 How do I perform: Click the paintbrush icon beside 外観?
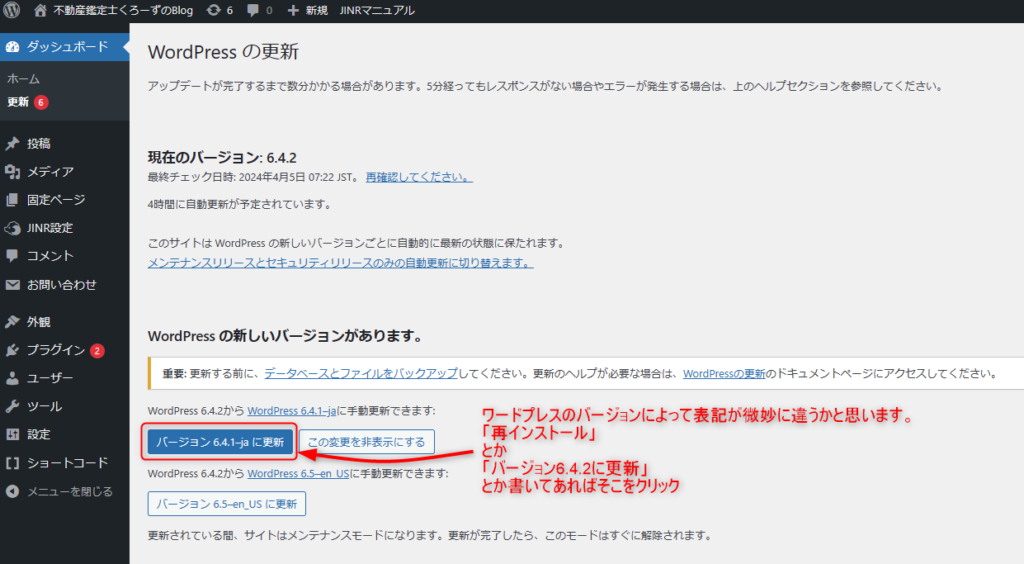point(12,322)
